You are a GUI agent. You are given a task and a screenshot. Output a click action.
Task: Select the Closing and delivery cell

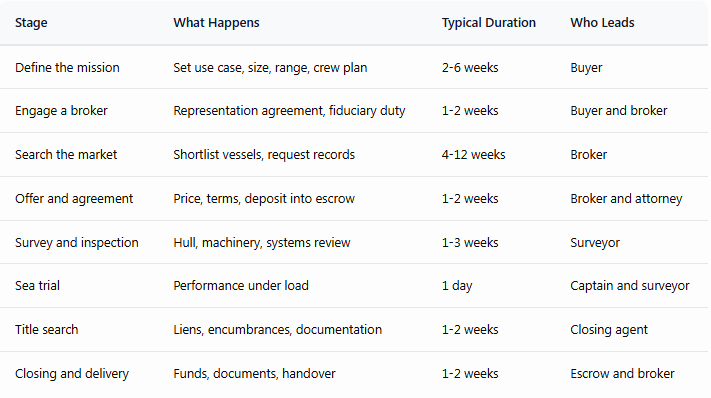(x=72, y=374)
